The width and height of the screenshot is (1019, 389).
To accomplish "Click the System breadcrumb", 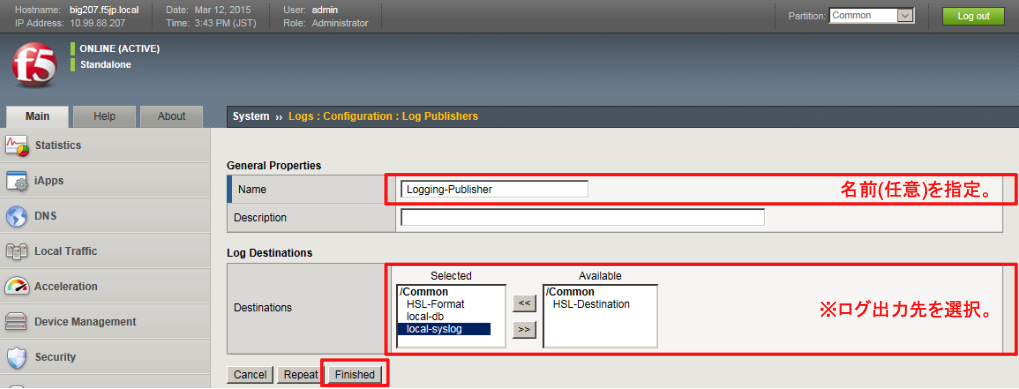I will pos(251,116).
